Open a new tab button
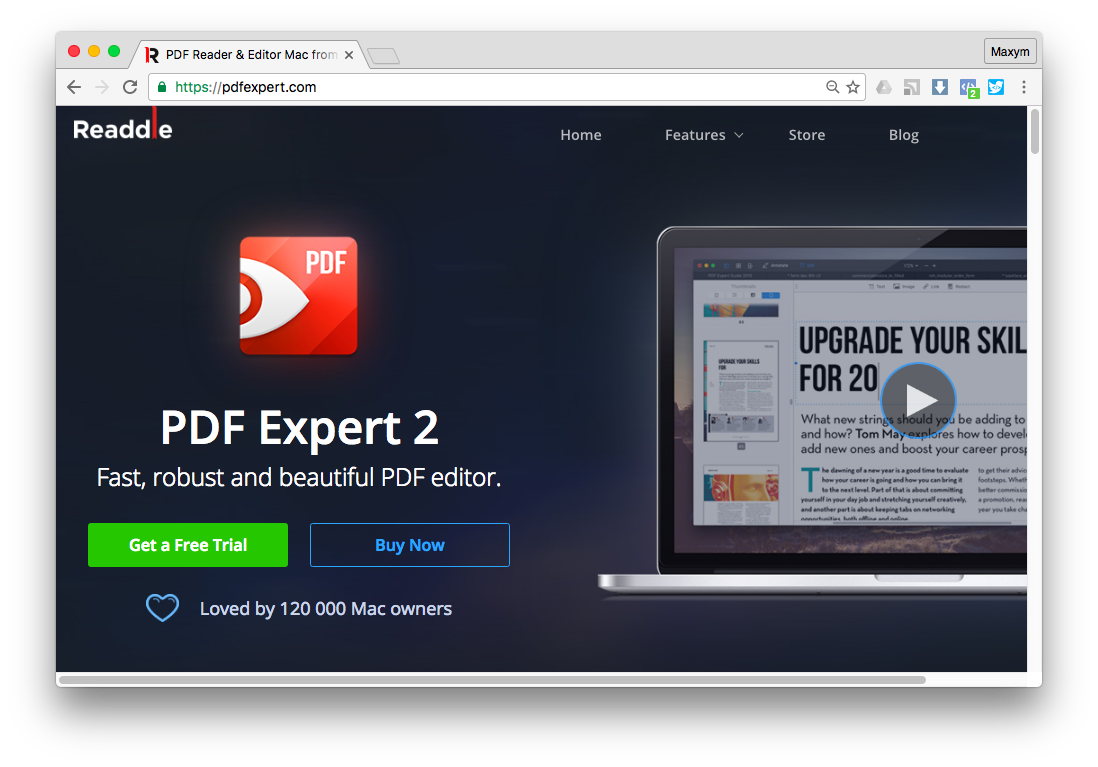 (384, 55)
